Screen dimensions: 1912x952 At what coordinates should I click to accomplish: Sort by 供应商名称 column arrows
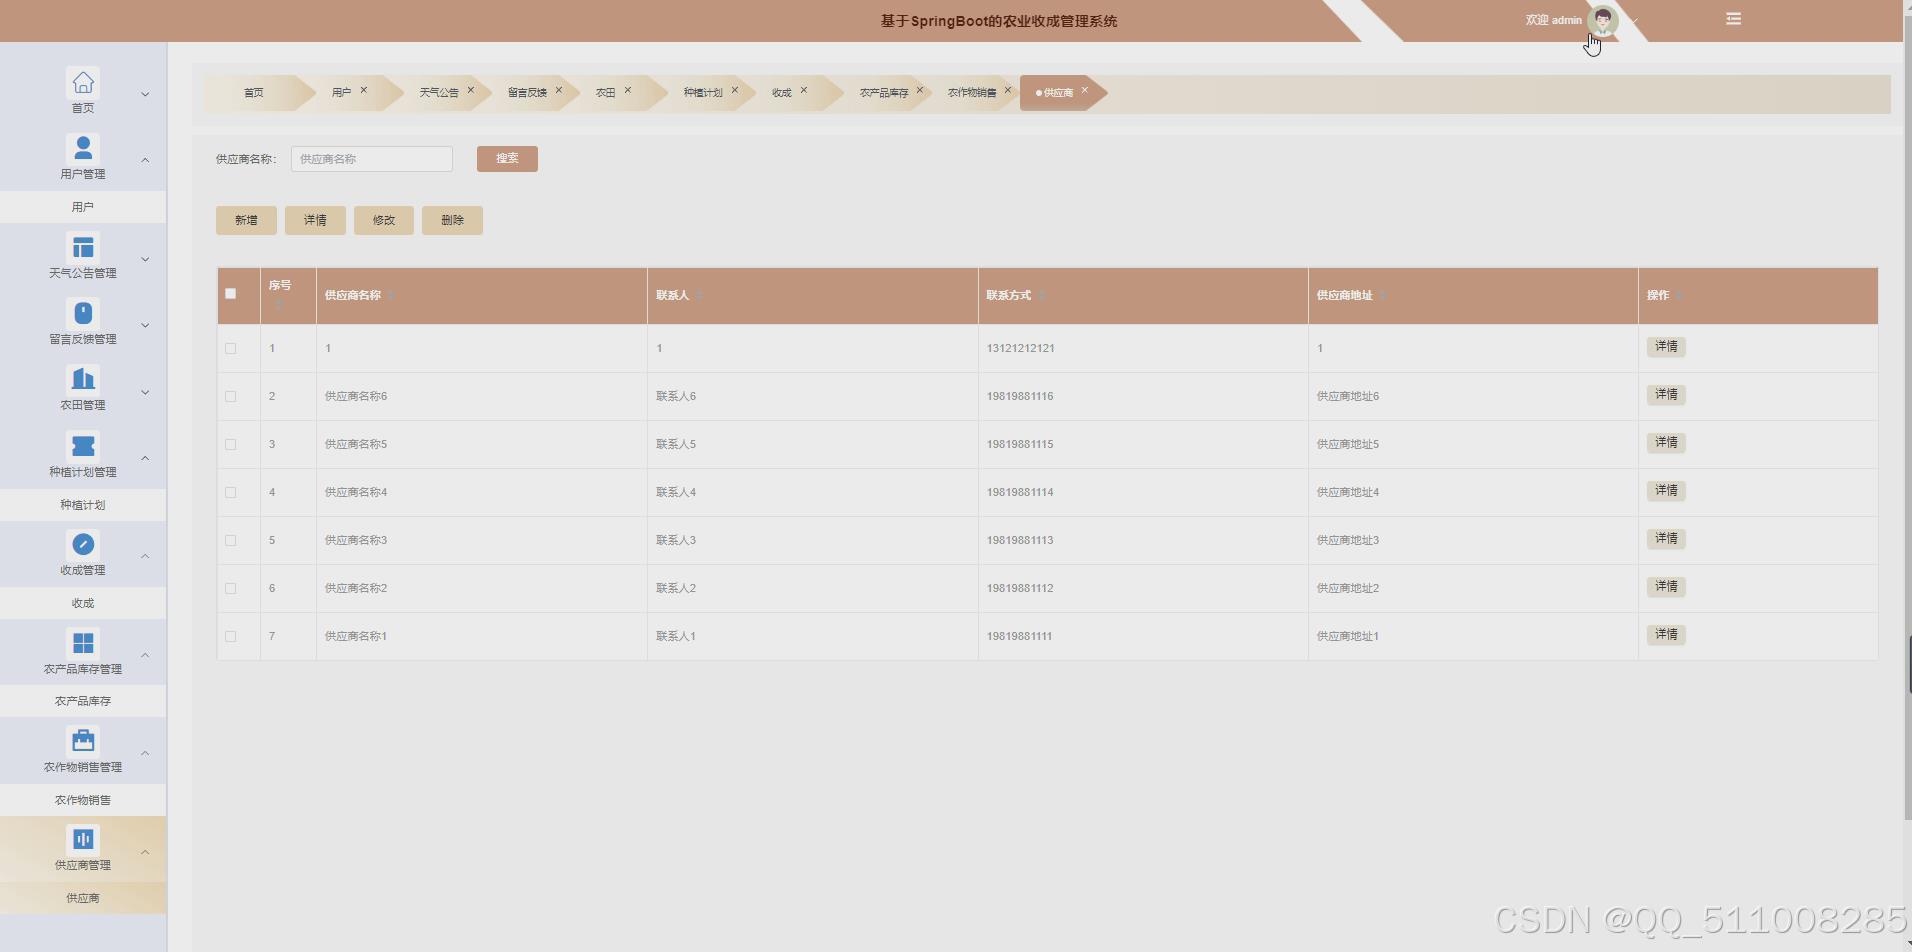point(392,295)
